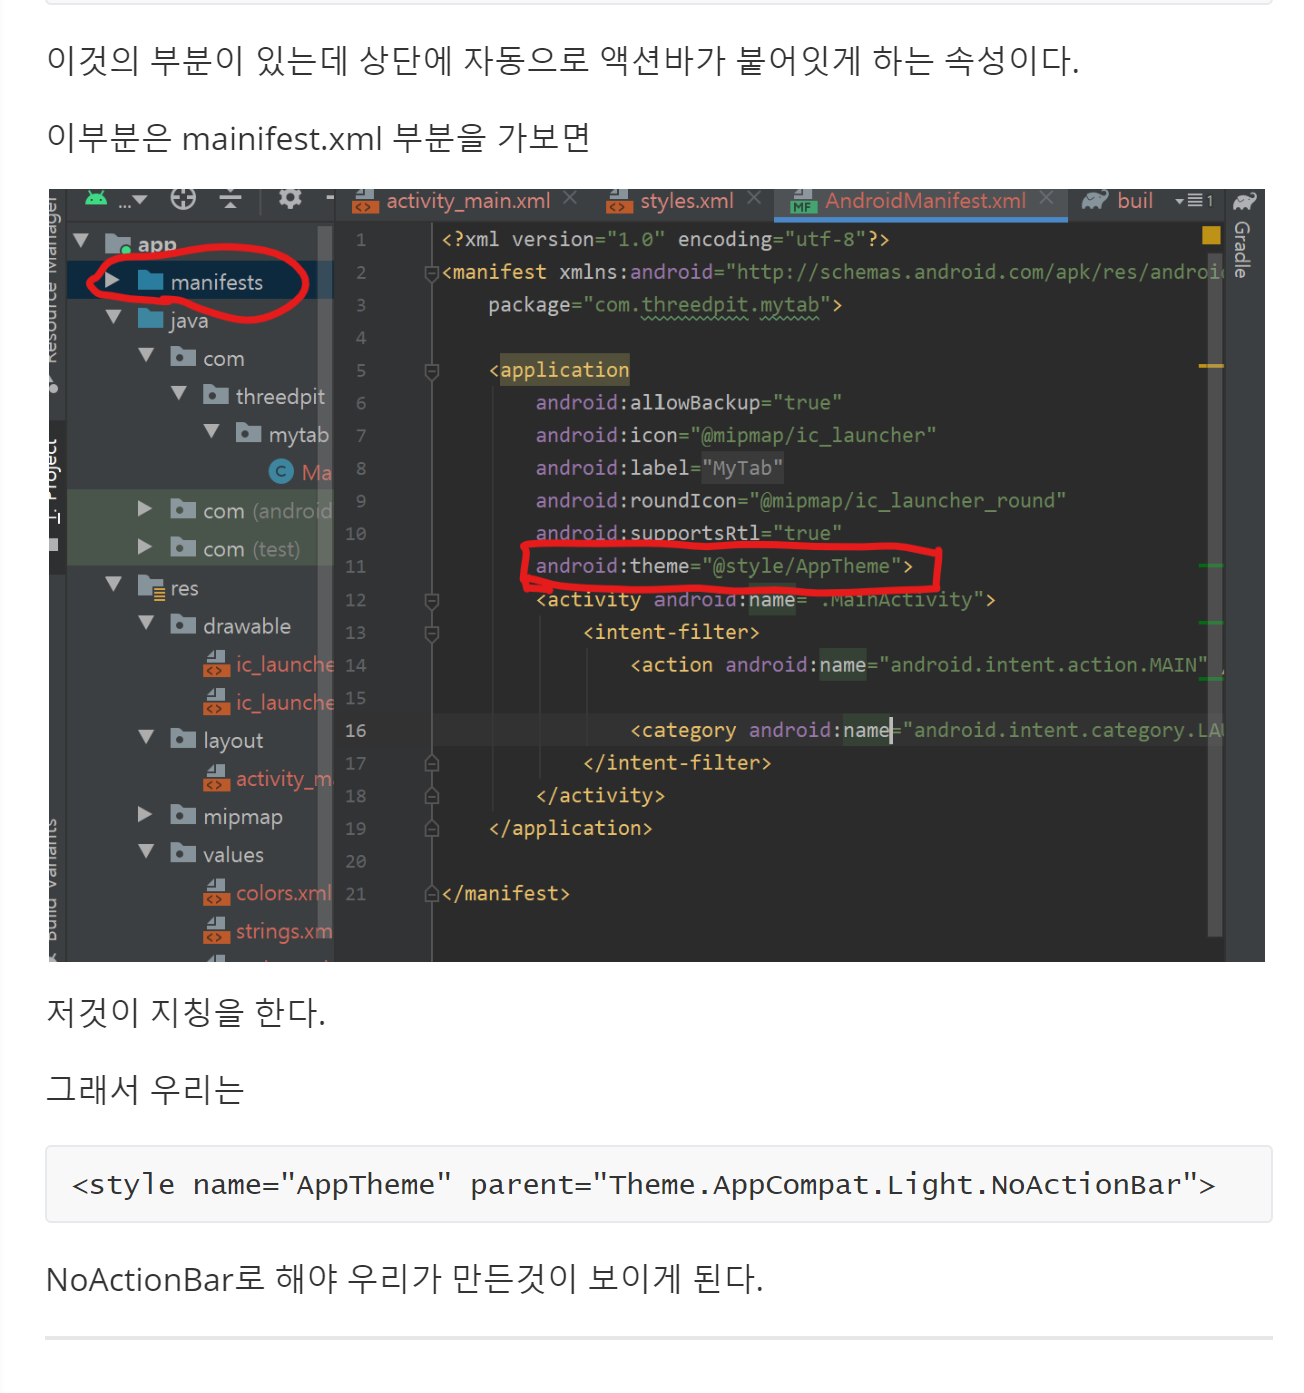Viewport: 1304px width, 1393px height.
Task: Click the locate-in-project target icon
Action: point(183,199)
